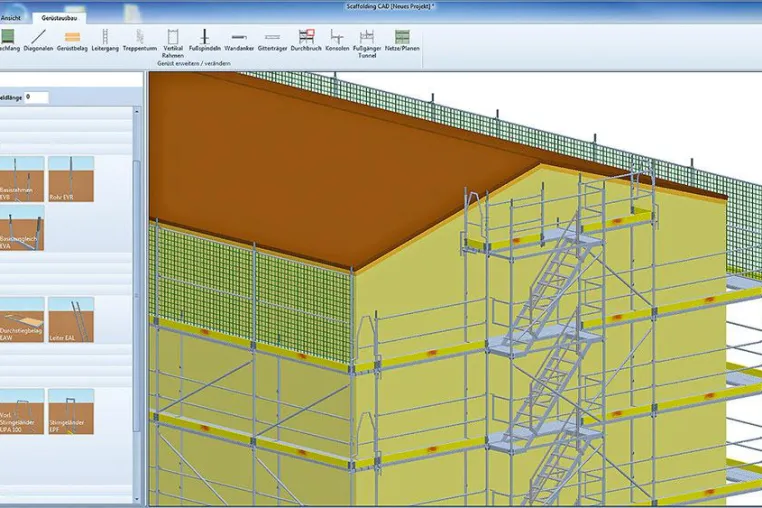This screenshot has height=508, width=762.
Task: Click the panel scrollbar down arrow
Action: click(x=137, y=499)
